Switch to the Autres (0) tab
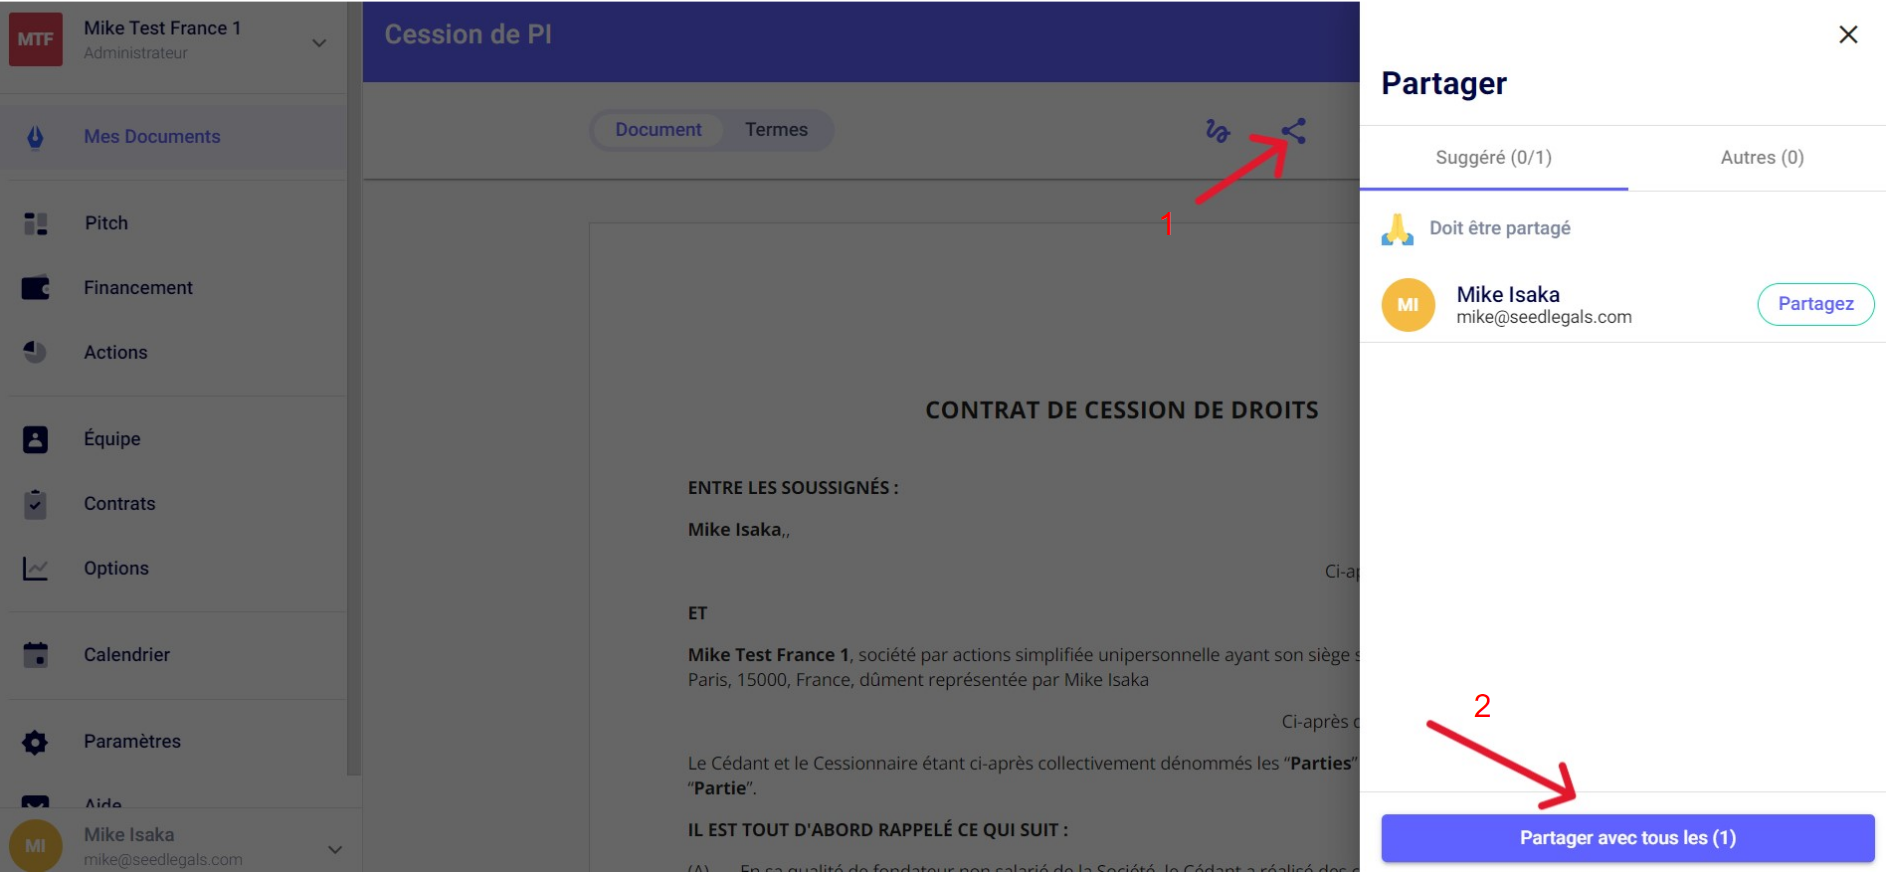The image size is (1886, 874). pos(1761,158)
